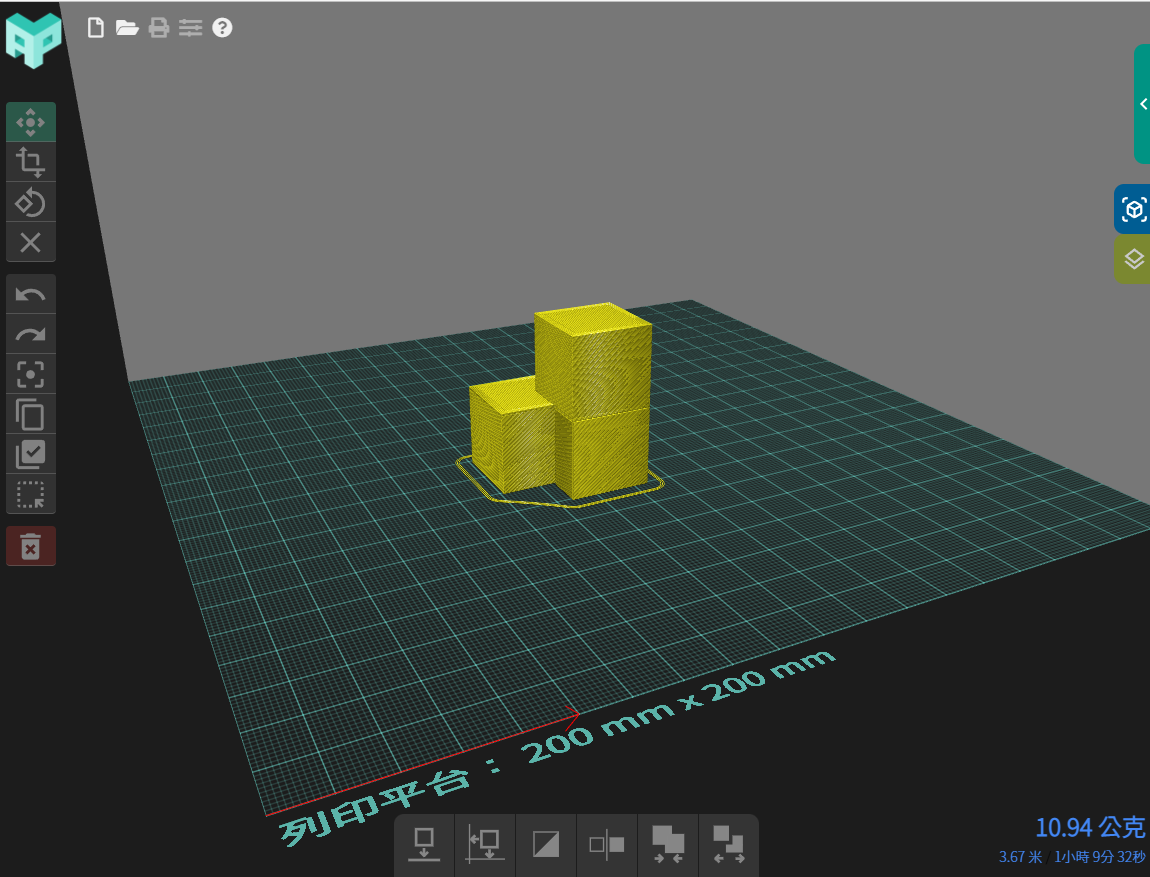Split models with the outward-arrows icon
Viewport: 1150px width, 877px height.
729,845
